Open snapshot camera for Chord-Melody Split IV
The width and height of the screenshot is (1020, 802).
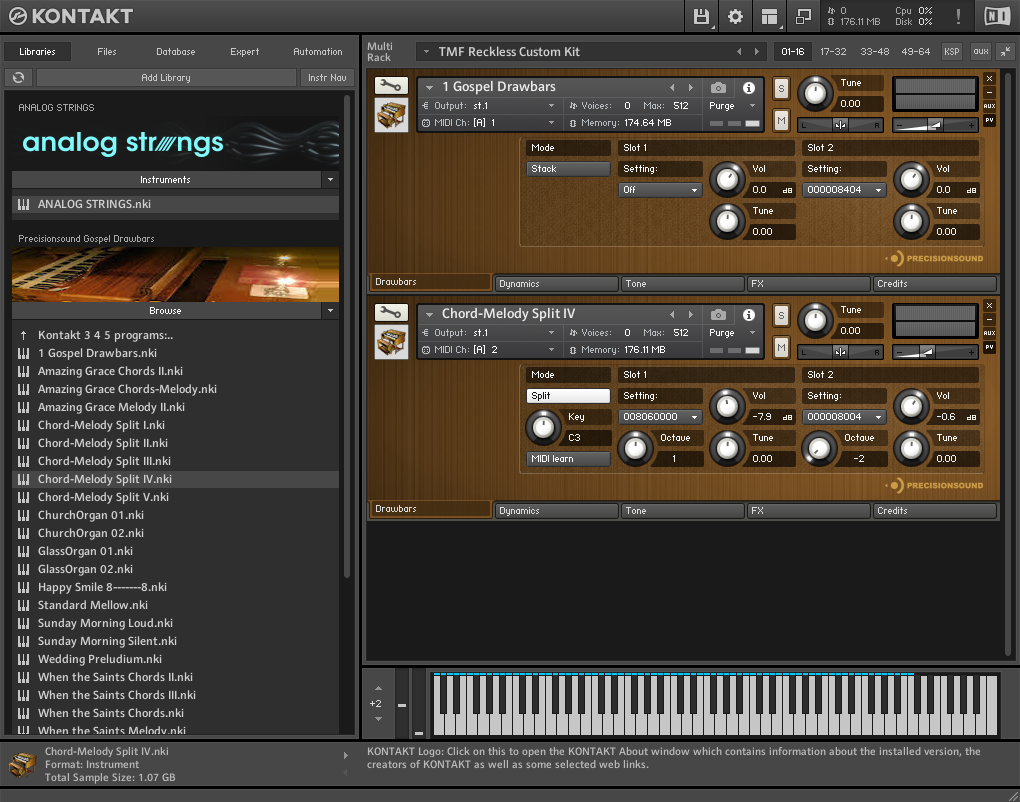tap(718, 314)
